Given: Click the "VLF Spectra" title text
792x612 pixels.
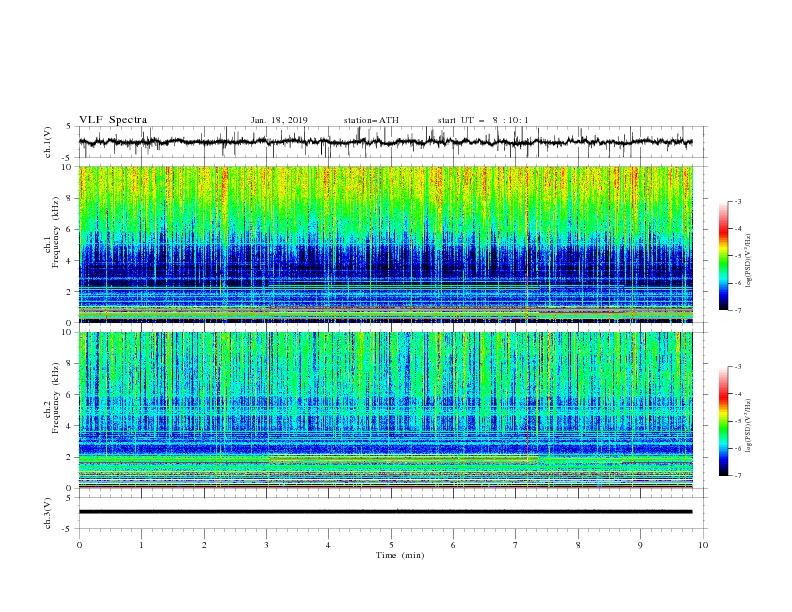Looking at the screenshot, I should click(x=113, y=120).
